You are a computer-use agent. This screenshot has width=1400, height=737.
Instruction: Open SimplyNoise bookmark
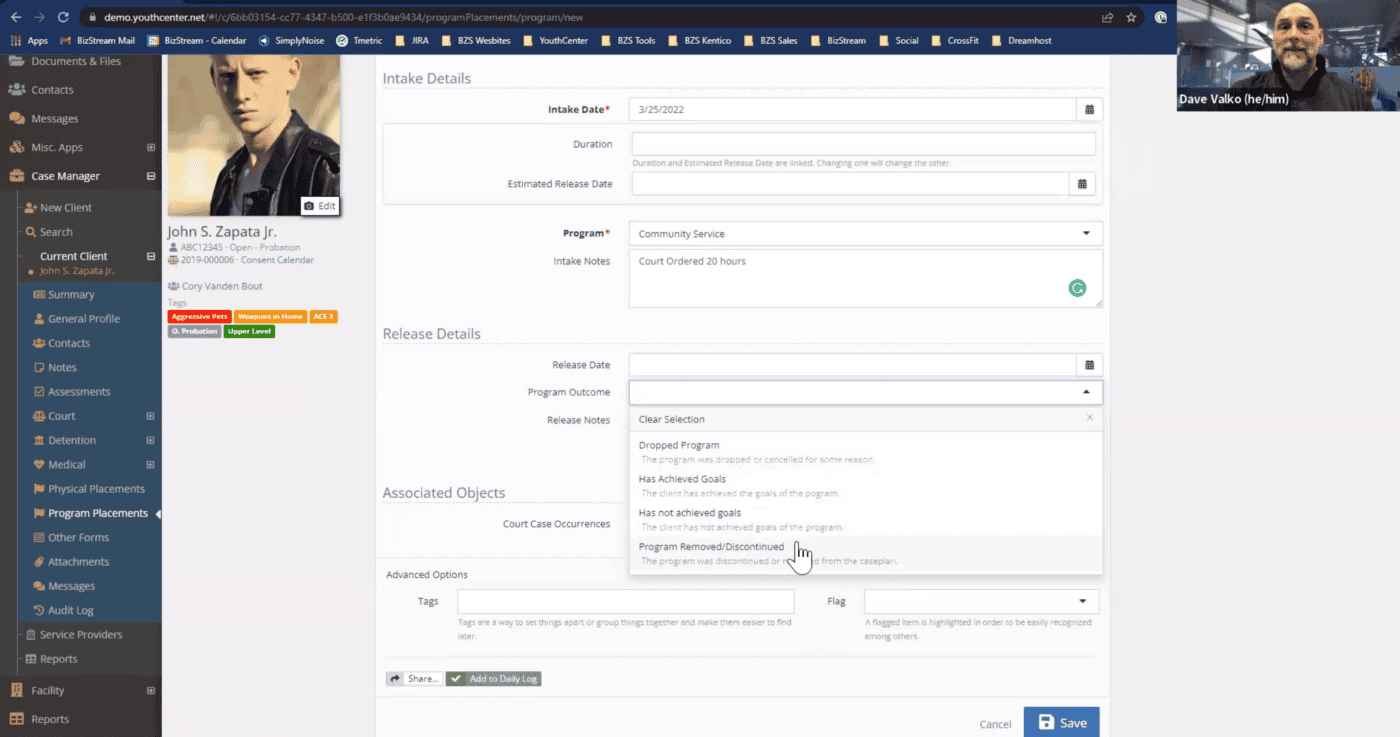pos(293,41)
